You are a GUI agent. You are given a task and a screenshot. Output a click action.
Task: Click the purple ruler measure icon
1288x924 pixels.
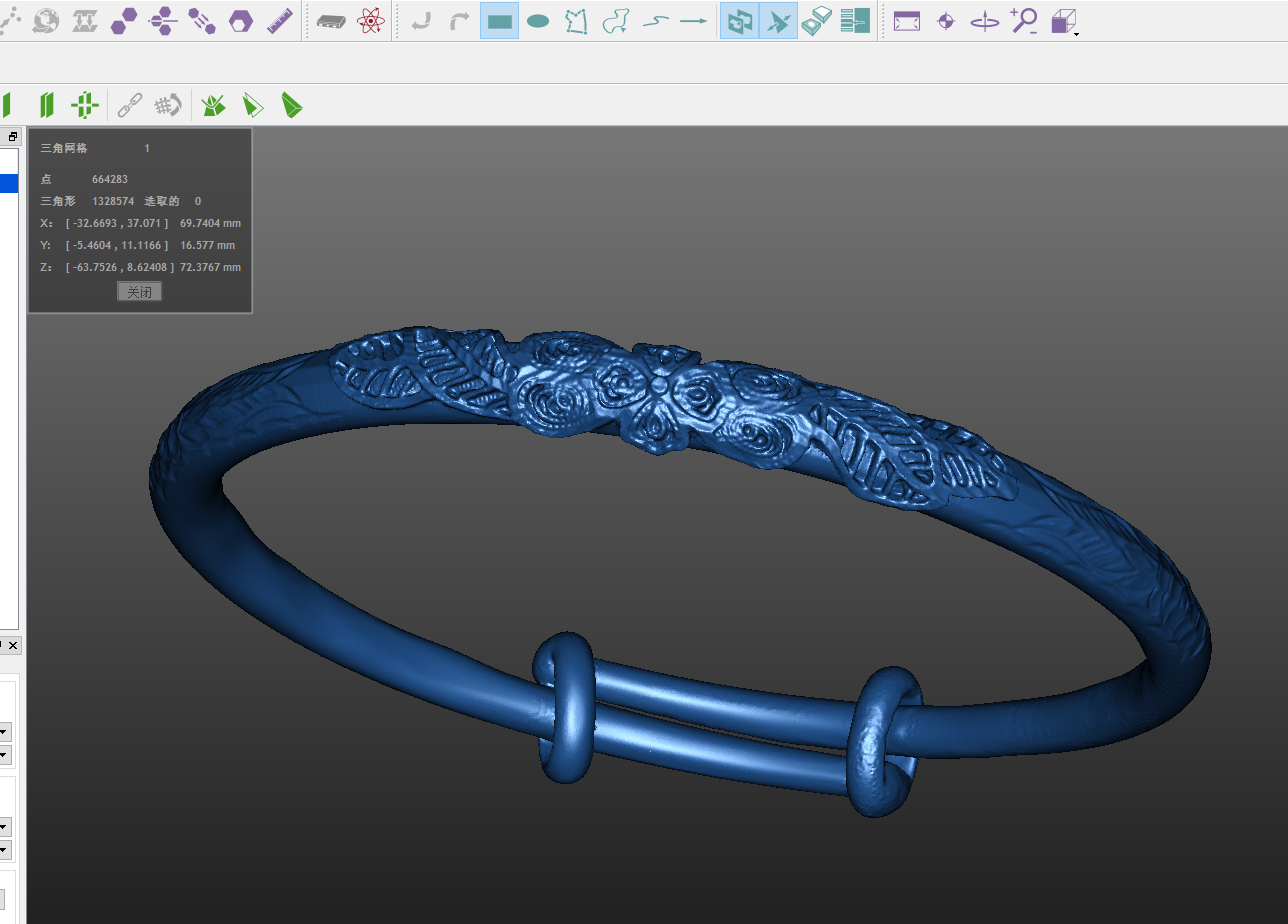pyautogui.click(x=279, y=21)
